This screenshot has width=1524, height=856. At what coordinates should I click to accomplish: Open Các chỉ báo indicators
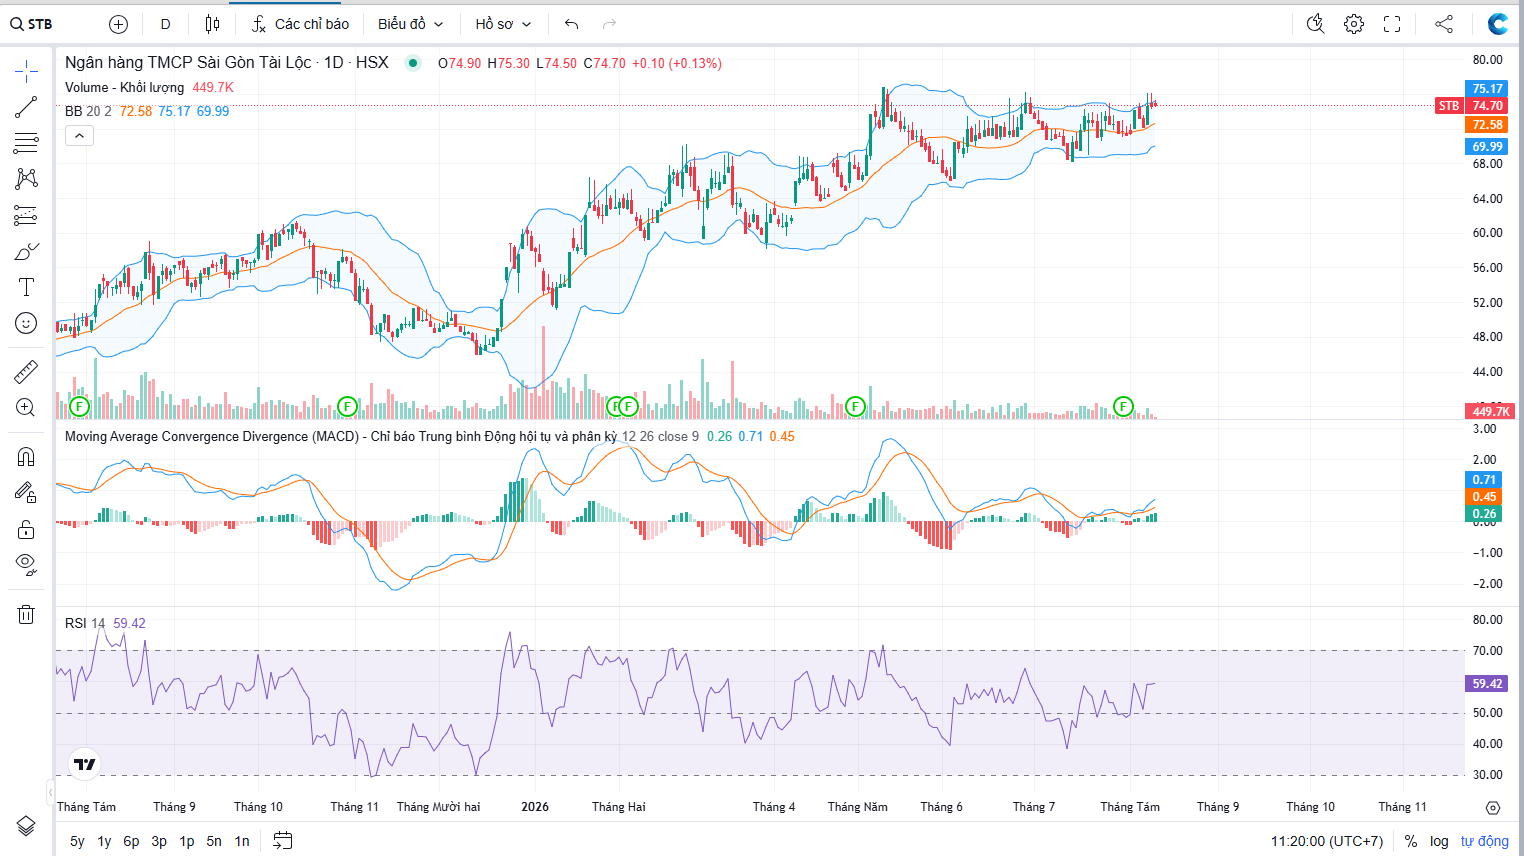click(x=300, y=24)
